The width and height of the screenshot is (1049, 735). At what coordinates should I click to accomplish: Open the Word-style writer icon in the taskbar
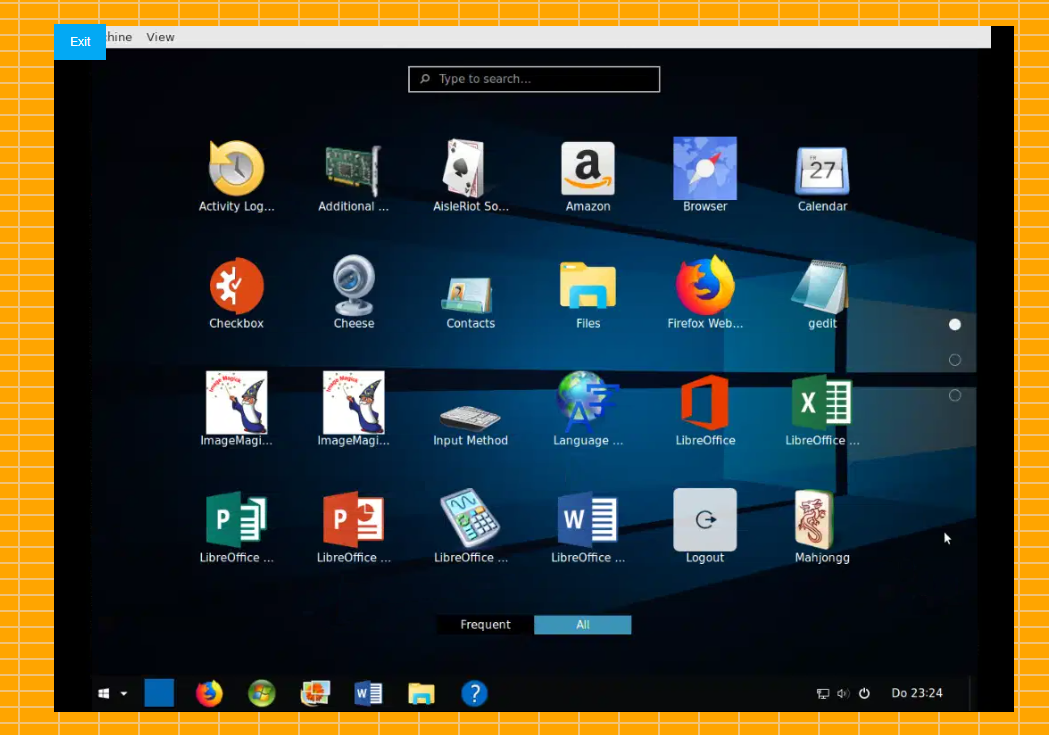coord(368,693)
